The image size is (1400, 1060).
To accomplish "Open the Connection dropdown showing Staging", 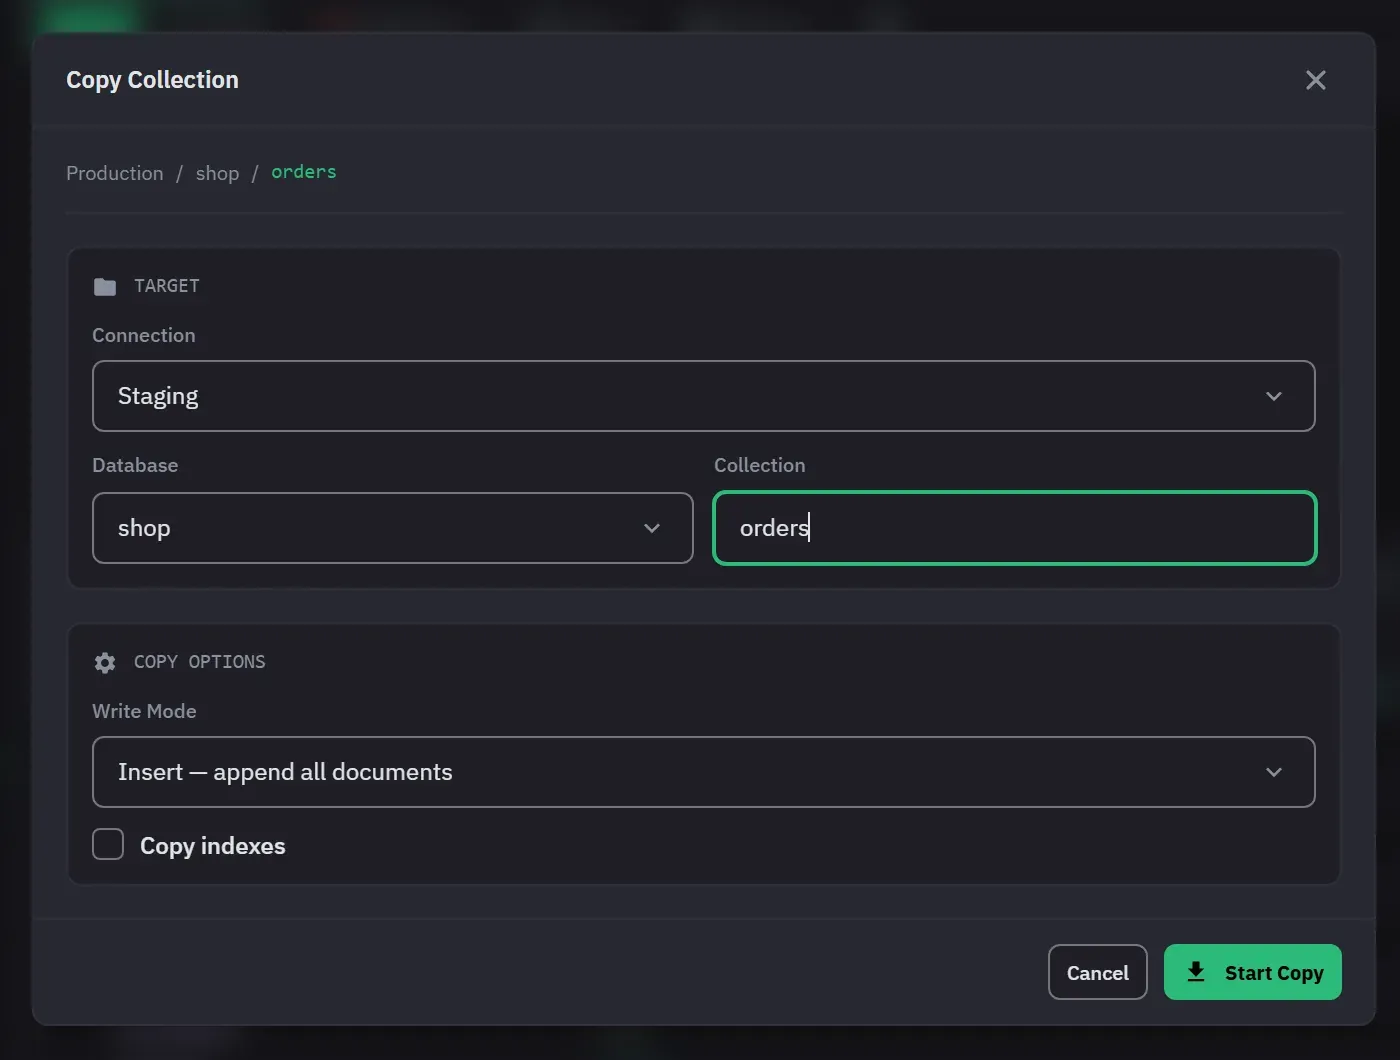I will click(703, 396).
